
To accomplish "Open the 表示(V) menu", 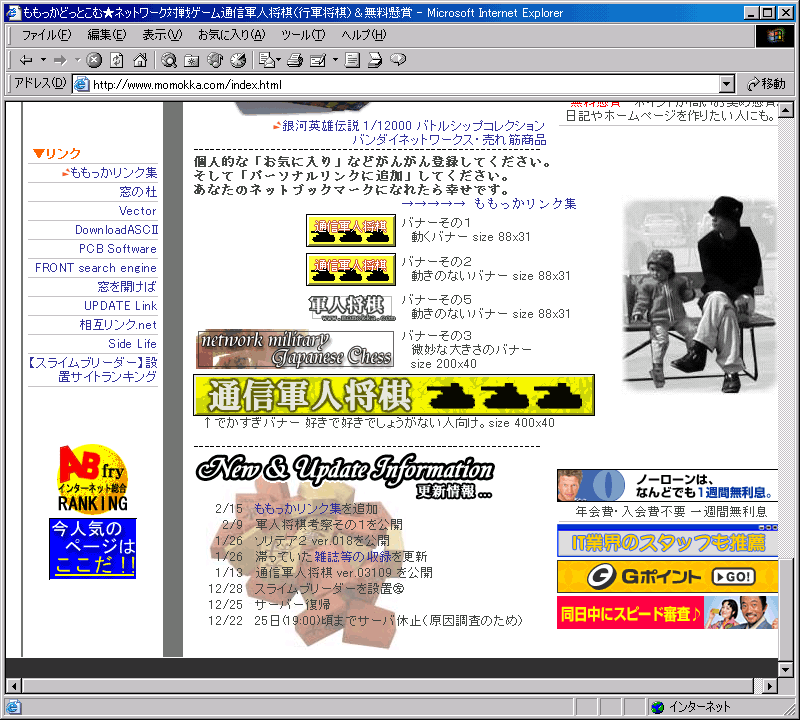I will point(162,35).
